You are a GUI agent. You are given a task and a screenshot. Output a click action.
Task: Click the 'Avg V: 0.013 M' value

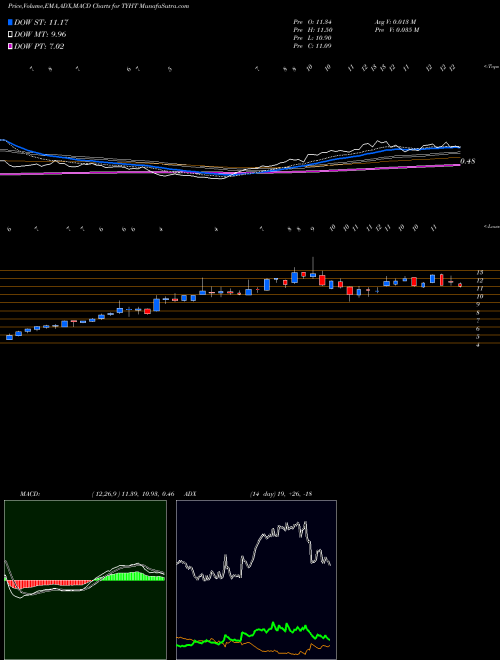[395, 22]
